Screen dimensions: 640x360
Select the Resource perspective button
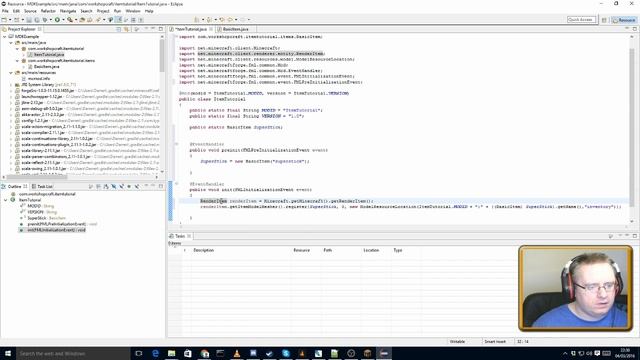coord(624,20)
